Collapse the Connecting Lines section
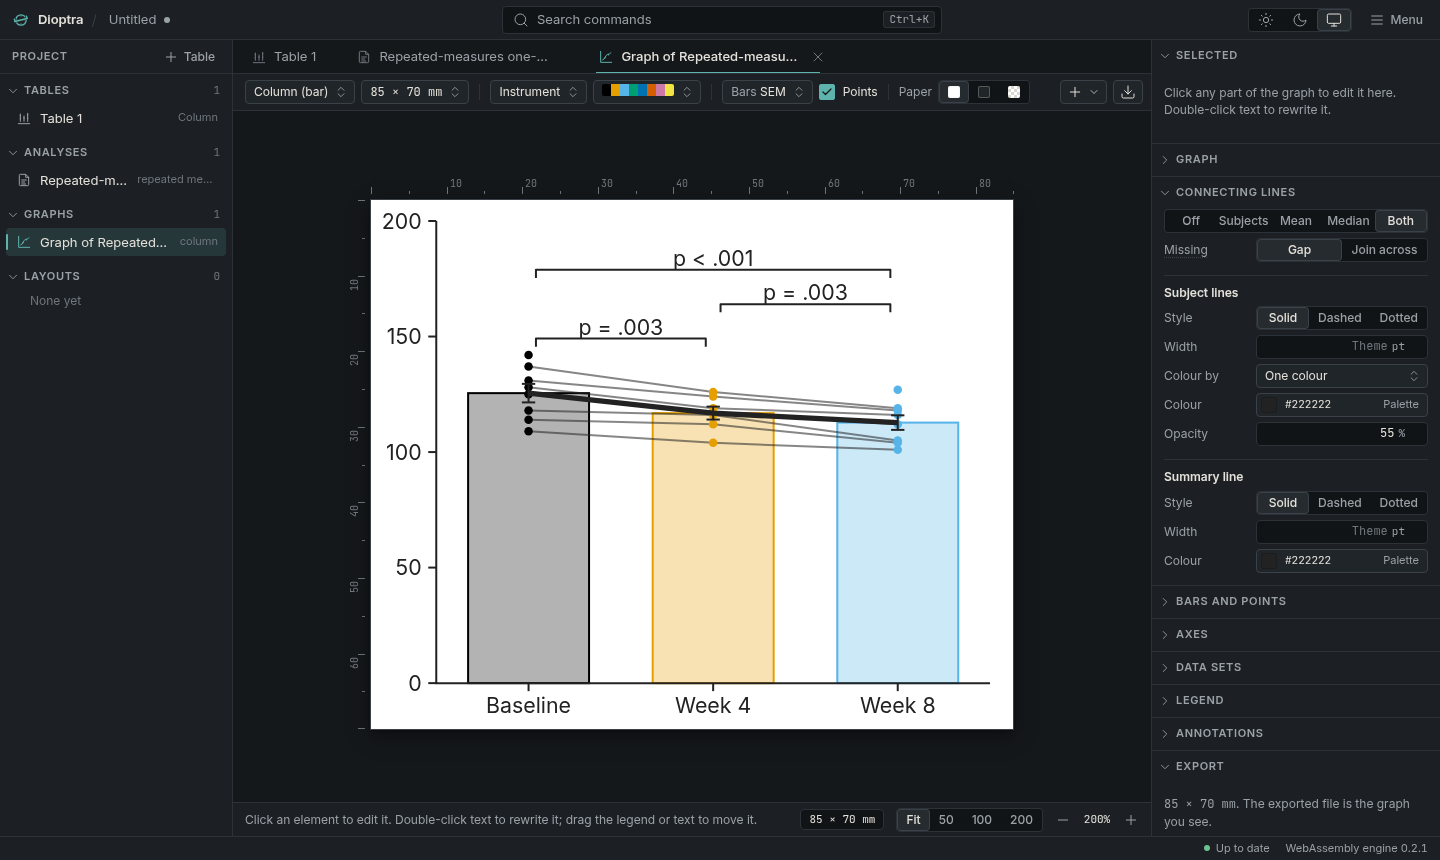 tap(1296, 192)
